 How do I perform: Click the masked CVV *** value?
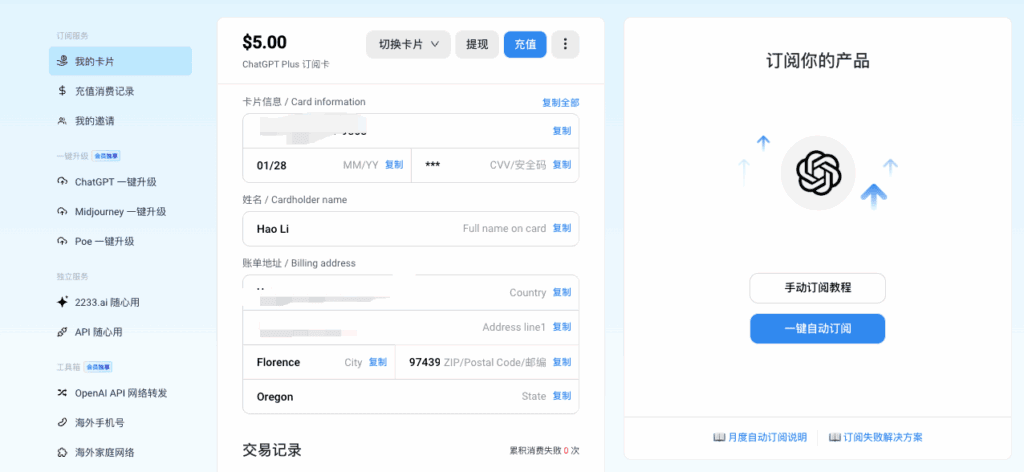click(432, 165)
